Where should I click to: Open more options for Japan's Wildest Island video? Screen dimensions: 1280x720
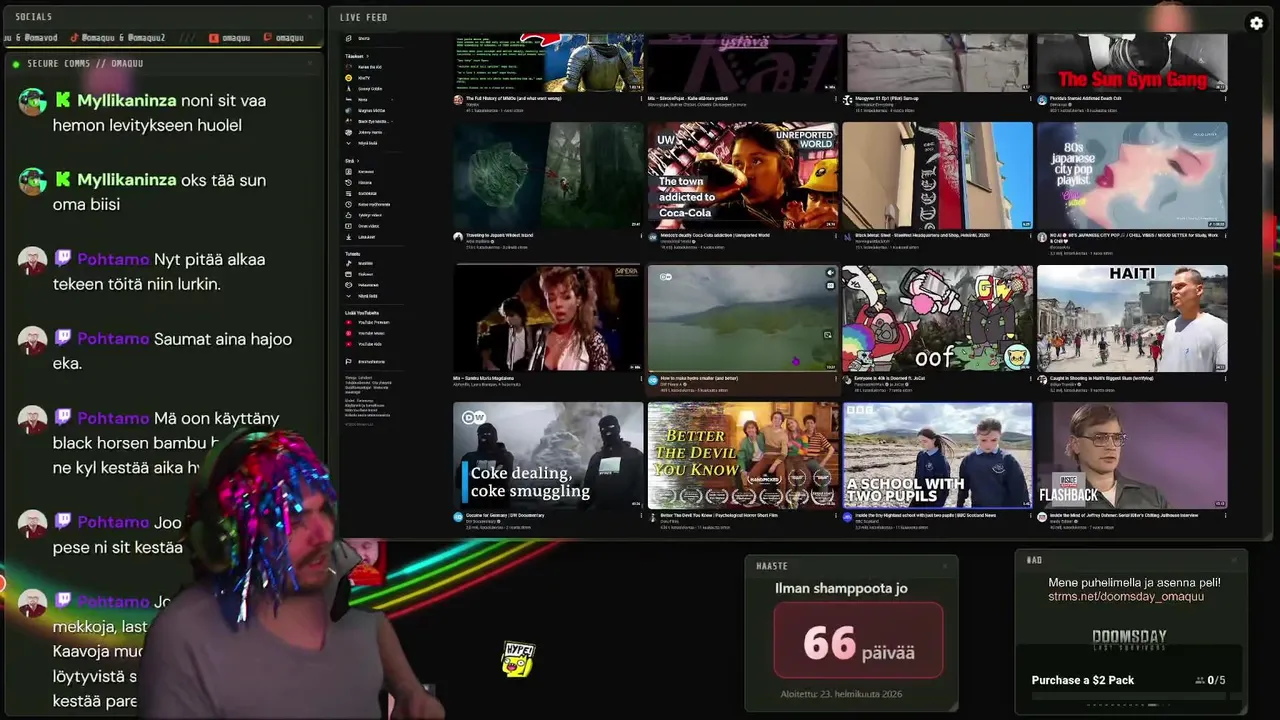pos(640,237)
